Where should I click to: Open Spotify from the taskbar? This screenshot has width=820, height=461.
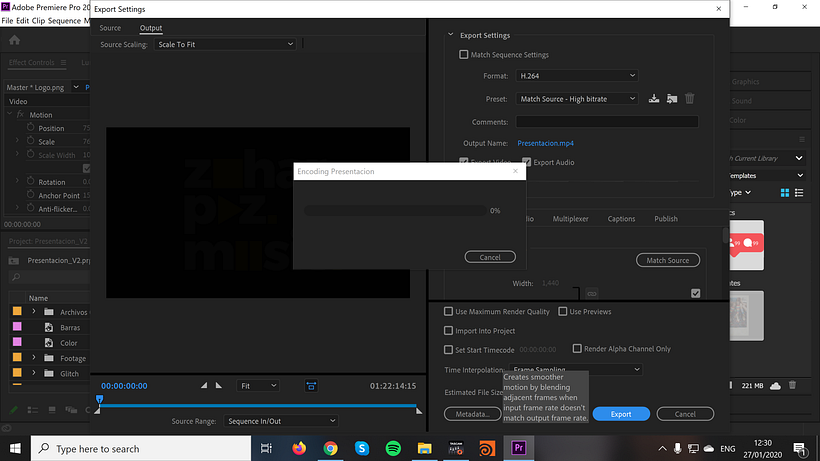pos(393,448)
